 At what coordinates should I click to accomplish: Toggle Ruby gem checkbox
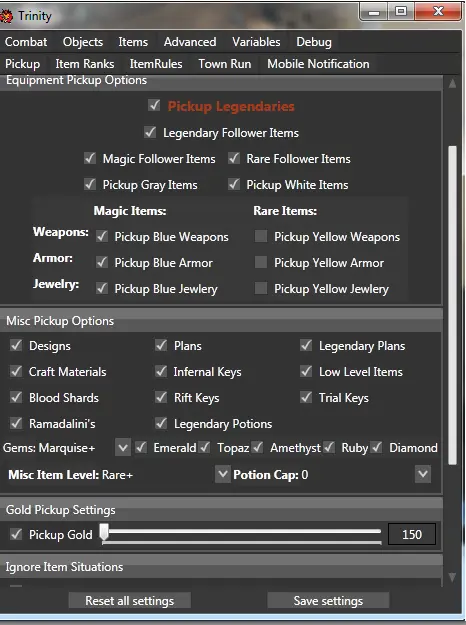[329, 448]
